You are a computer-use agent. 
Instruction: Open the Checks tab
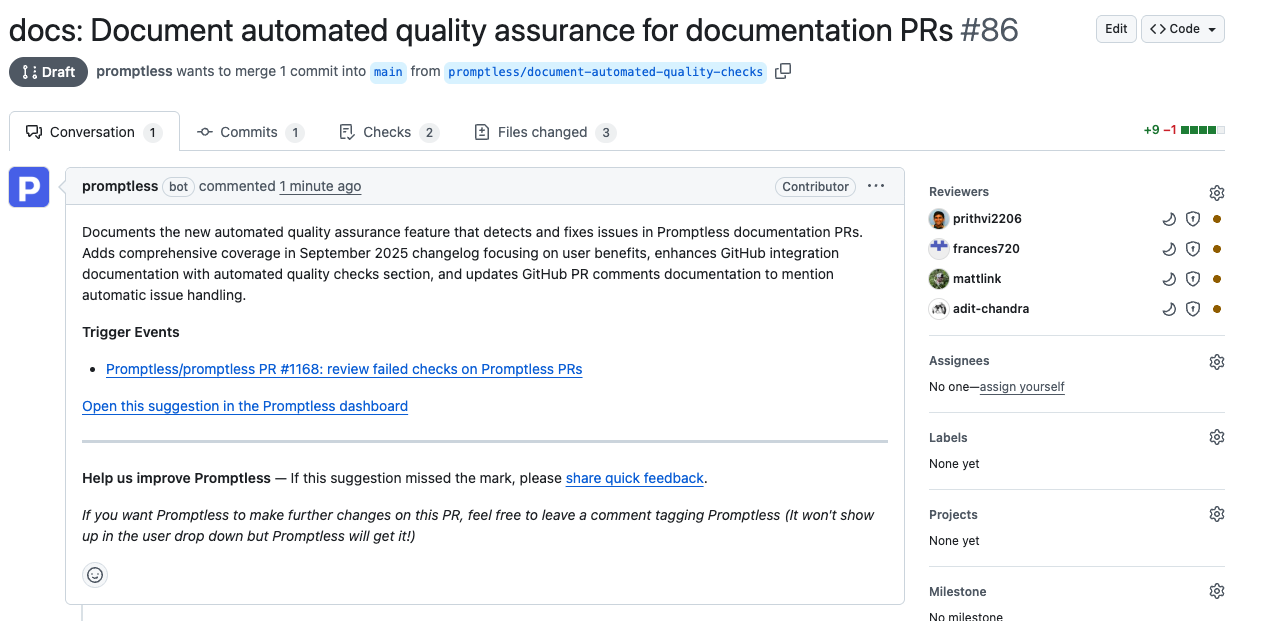click(x=385, y=131)
